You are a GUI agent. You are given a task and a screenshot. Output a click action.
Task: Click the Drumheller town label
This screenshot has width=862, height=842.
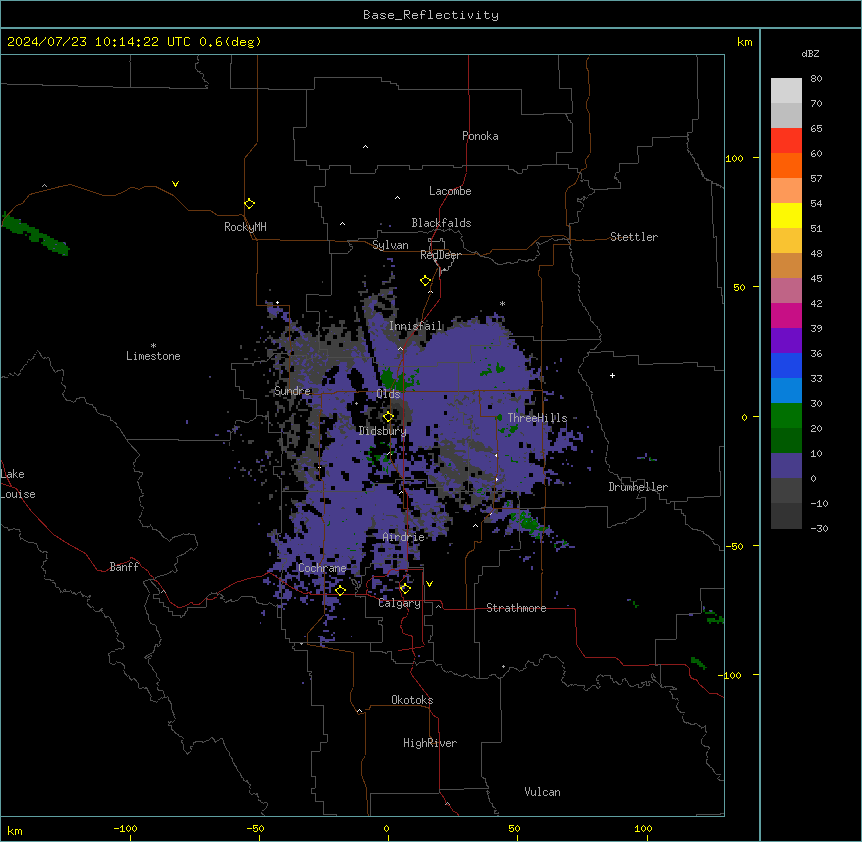click(x=638, y=487)
